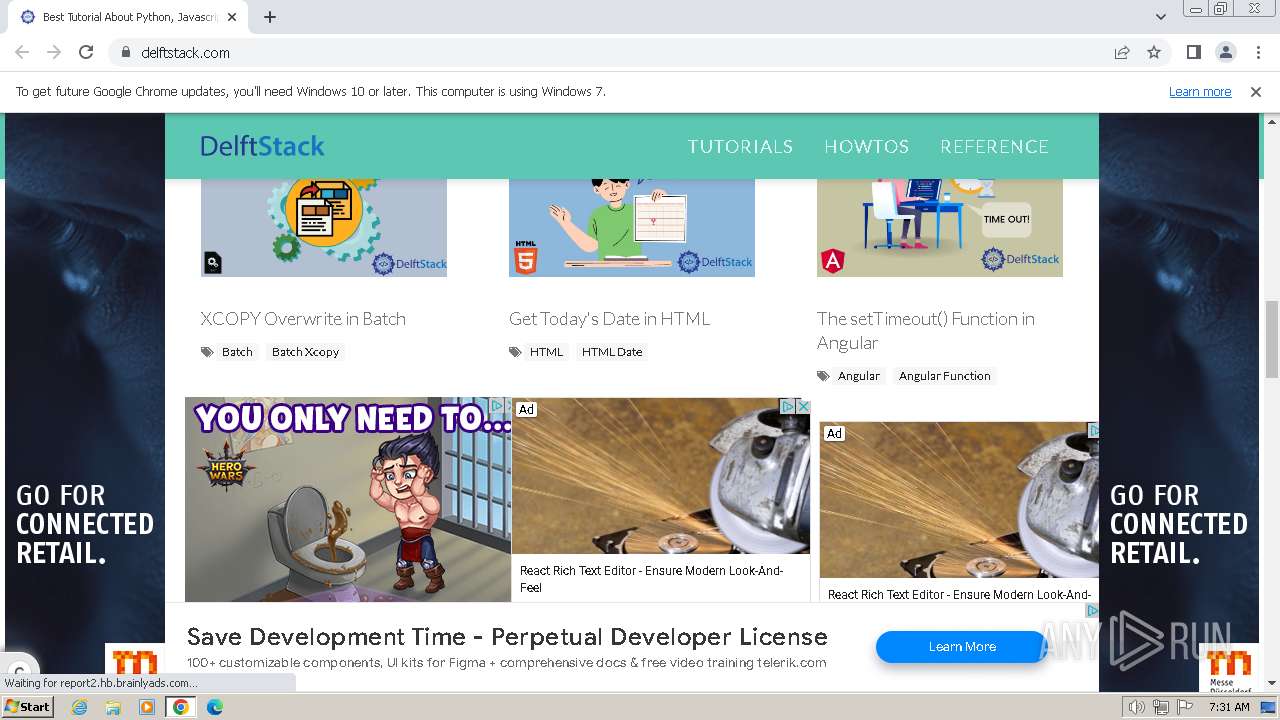Open Chrome profile avatar
This screenshot has width=1280, height=720.
point(1225,52)
